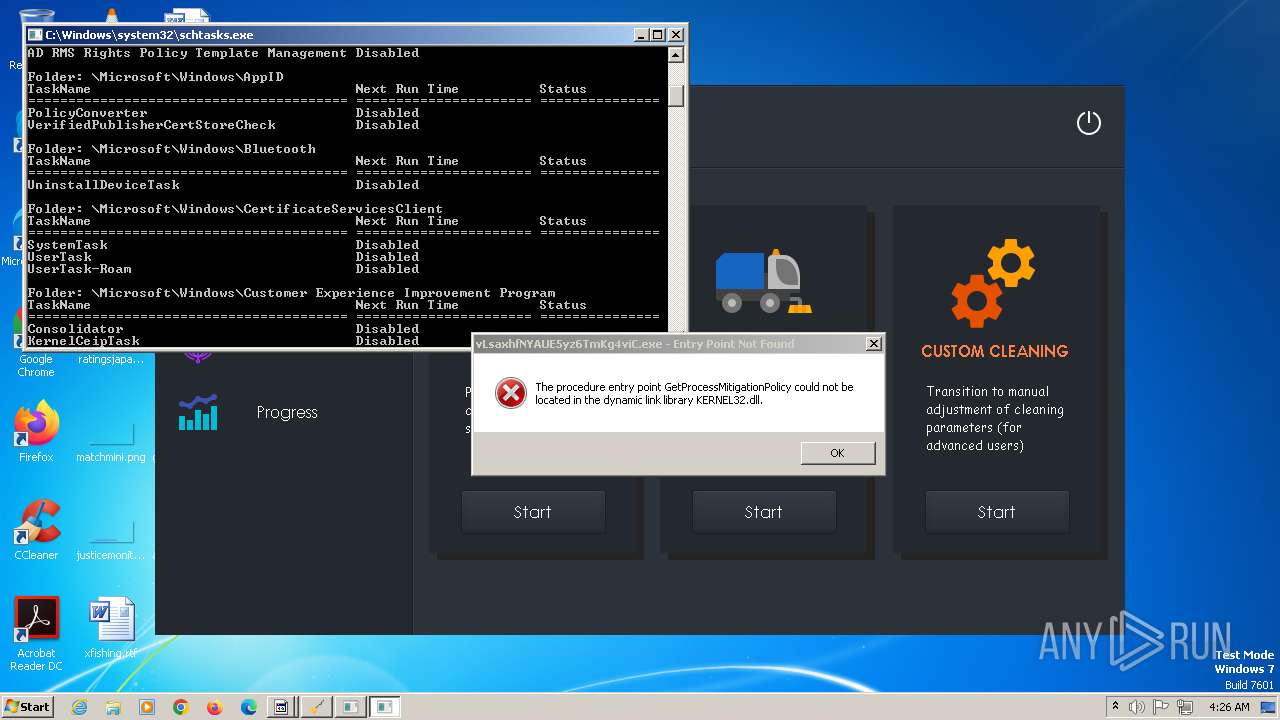Show hidden system tray icons
The width and height of the screenshot is (1280, 720).
tap(1116, 706)
